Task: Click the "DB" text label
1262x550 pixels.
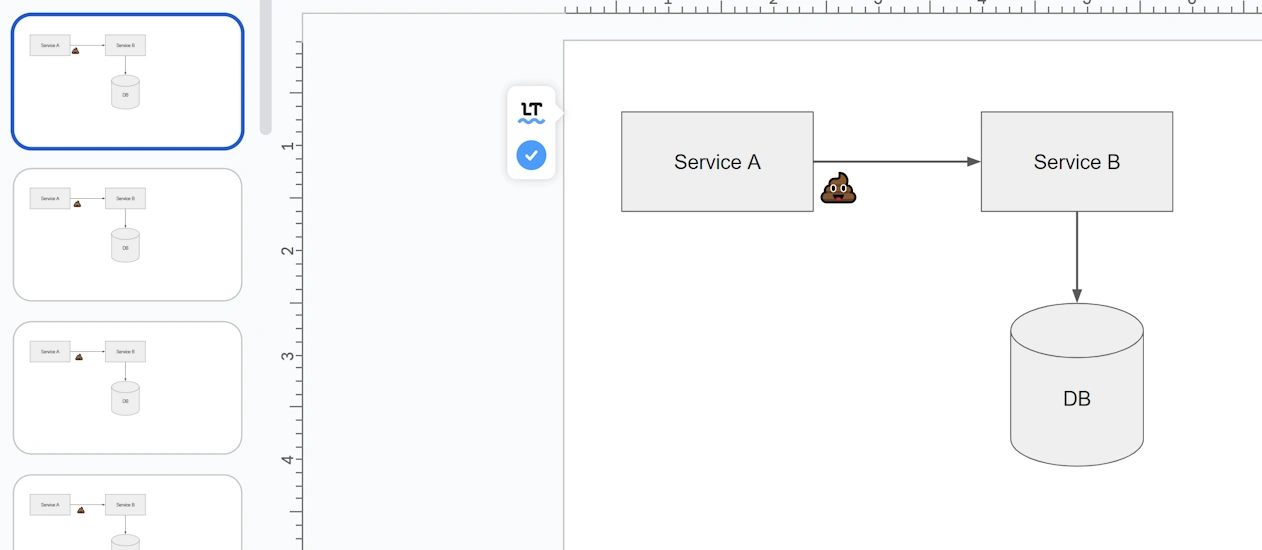Action: pyautogui.click(x=1076, y=399)
